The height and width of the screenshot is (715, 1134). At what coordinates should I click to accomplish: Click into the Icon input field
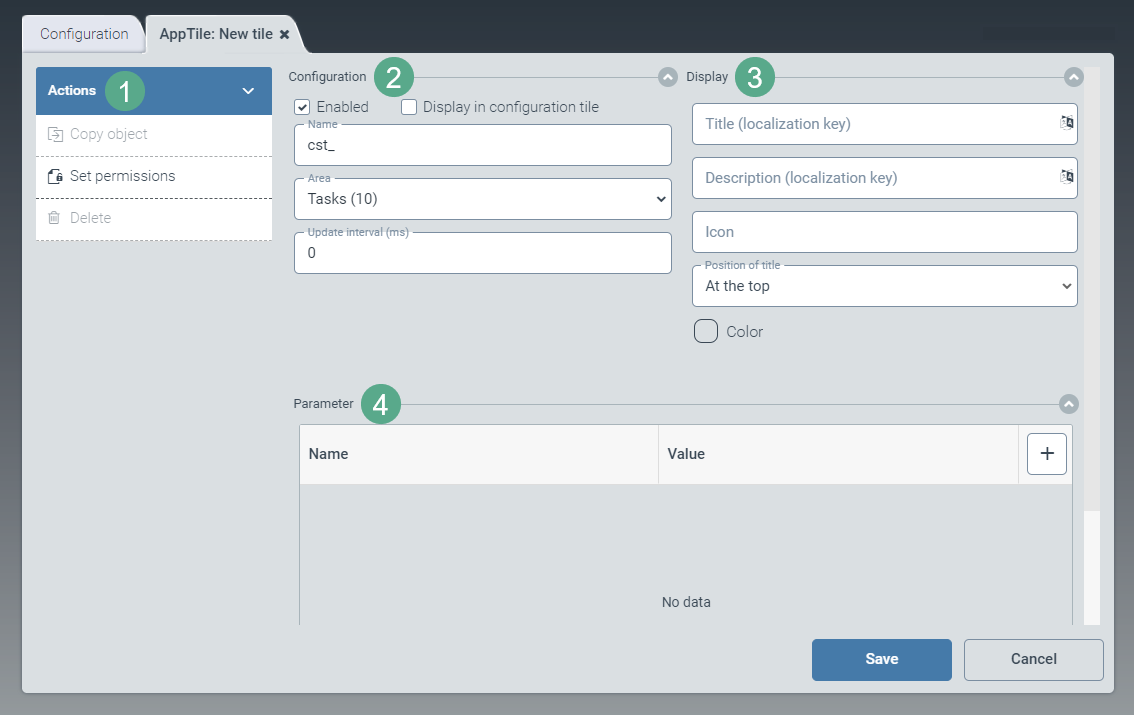pyautogui.click(x=884, y=232)
